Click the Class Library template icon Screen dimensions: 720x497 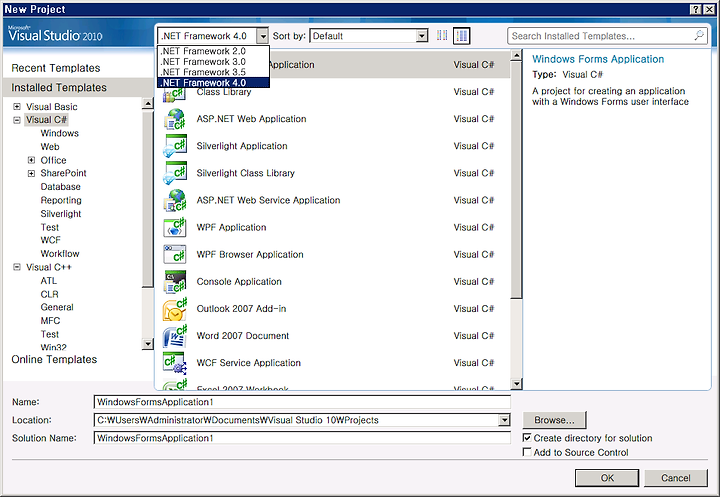(x=174, y=95)
